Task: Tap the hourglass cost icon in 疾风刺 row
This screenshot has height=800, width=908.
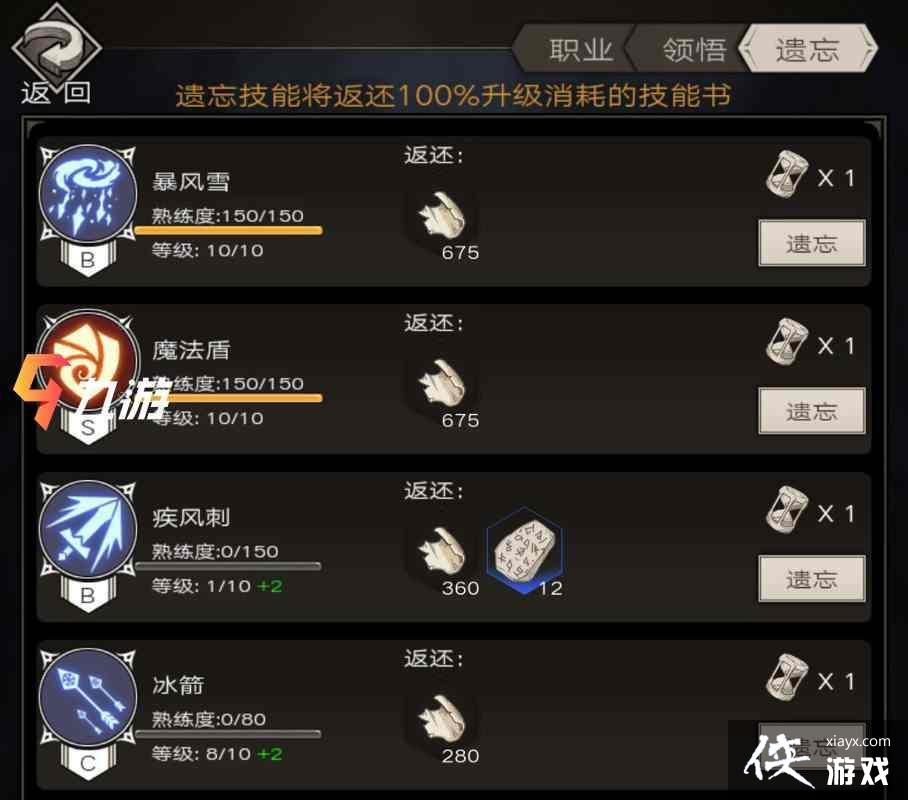Action: pyautogui.click(x=787, y=510)
